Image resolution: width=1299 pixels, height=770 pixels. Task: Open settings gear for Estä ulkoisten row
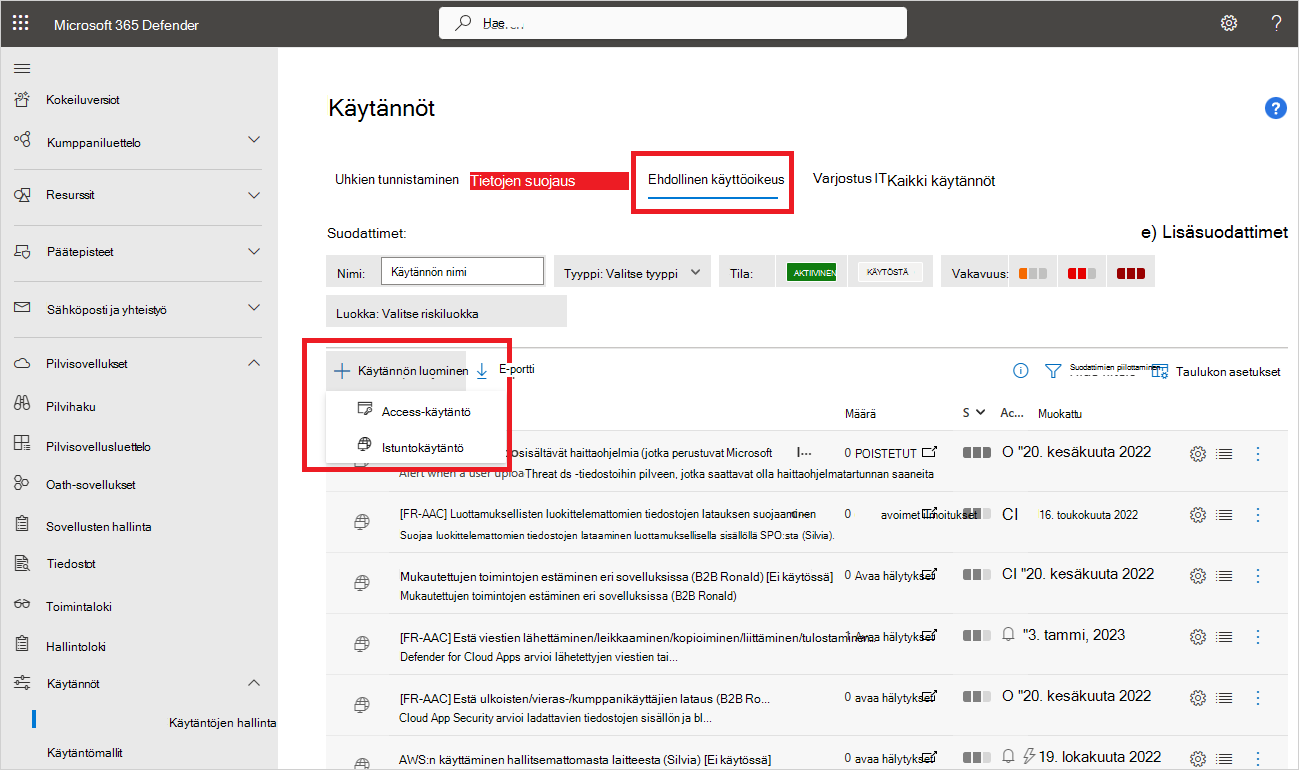pos(1198,697)
